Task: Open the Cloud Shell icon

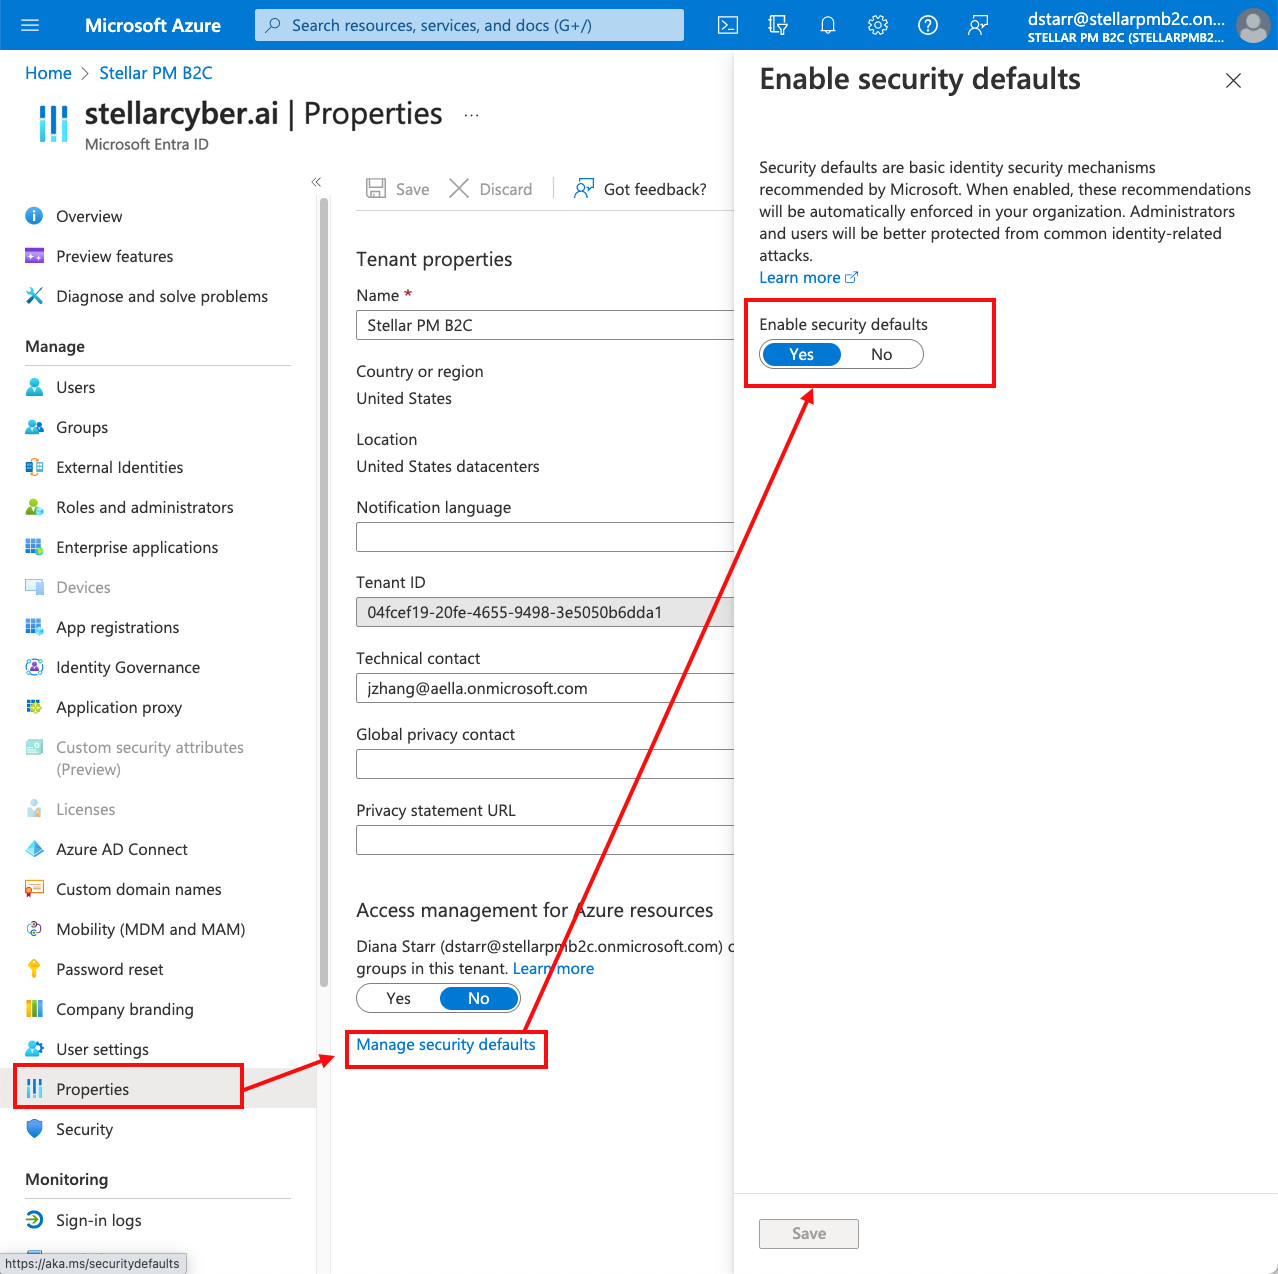Action: (728, 25)
